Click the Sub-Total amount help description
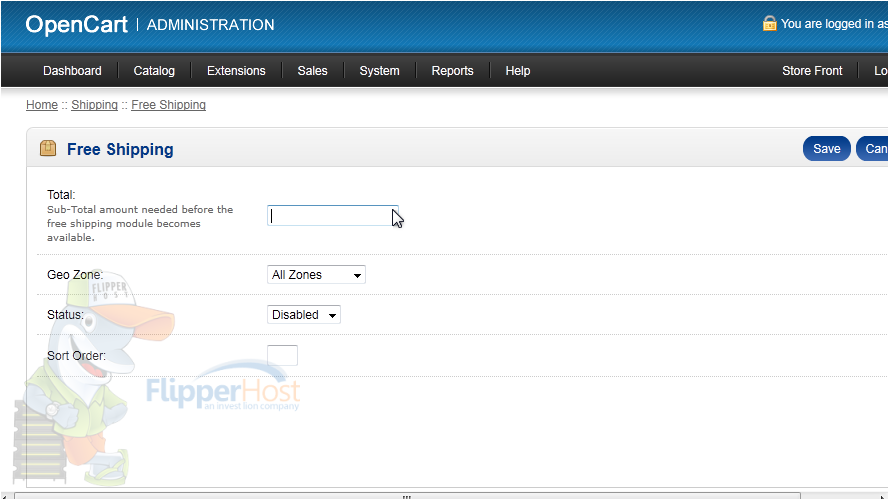Image resolution: width=889 pixels, height=500 pixels. coord(140,223)
